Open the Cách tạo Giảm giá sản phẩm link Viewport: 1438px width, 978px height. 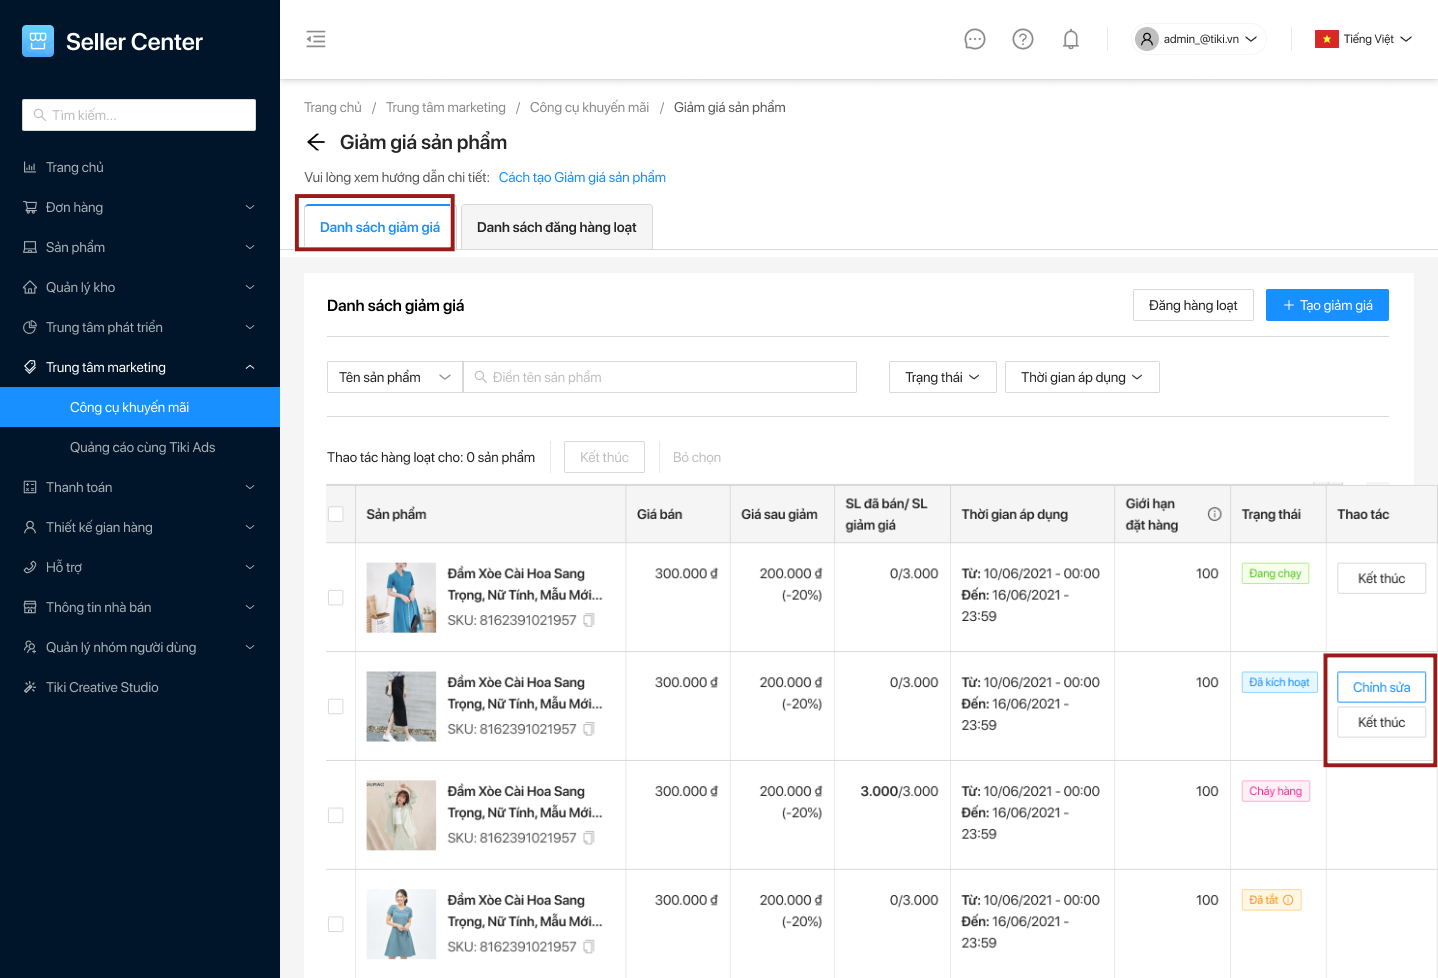[582, 177]
